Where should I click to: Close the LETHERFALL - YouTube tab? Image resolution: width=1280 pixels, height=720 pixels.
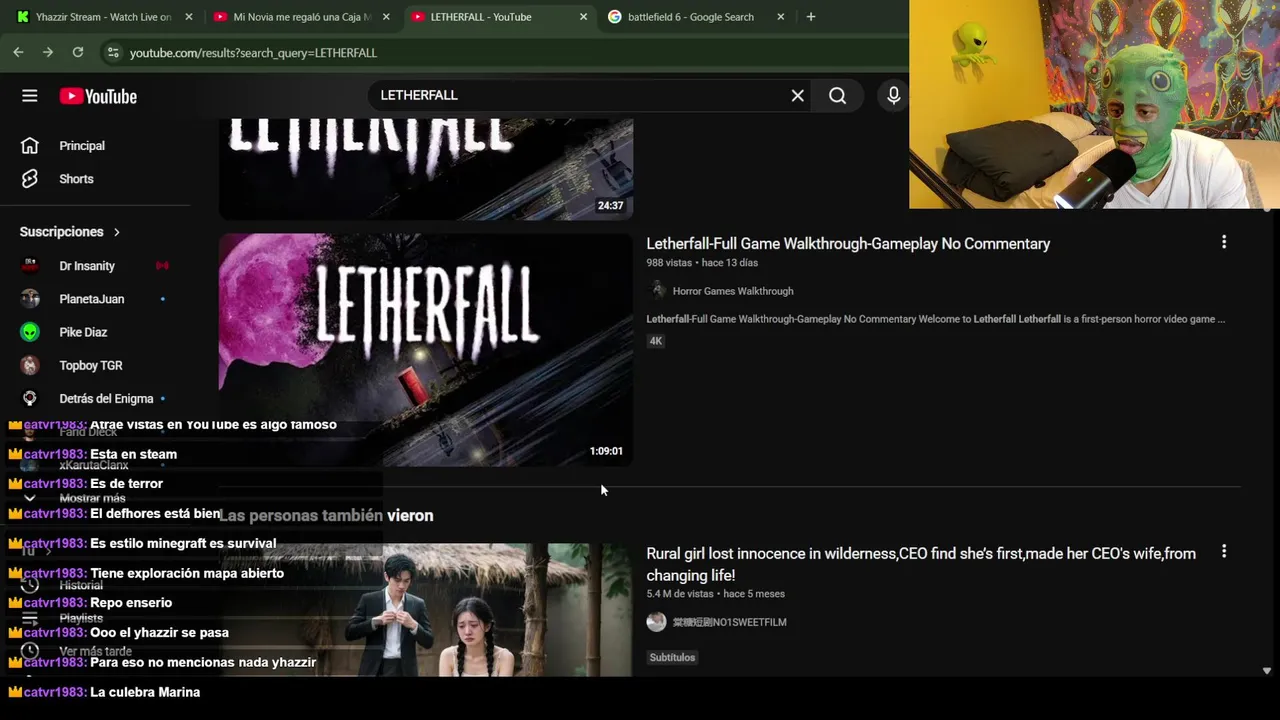pyautogui.click(x=583, y=17)
